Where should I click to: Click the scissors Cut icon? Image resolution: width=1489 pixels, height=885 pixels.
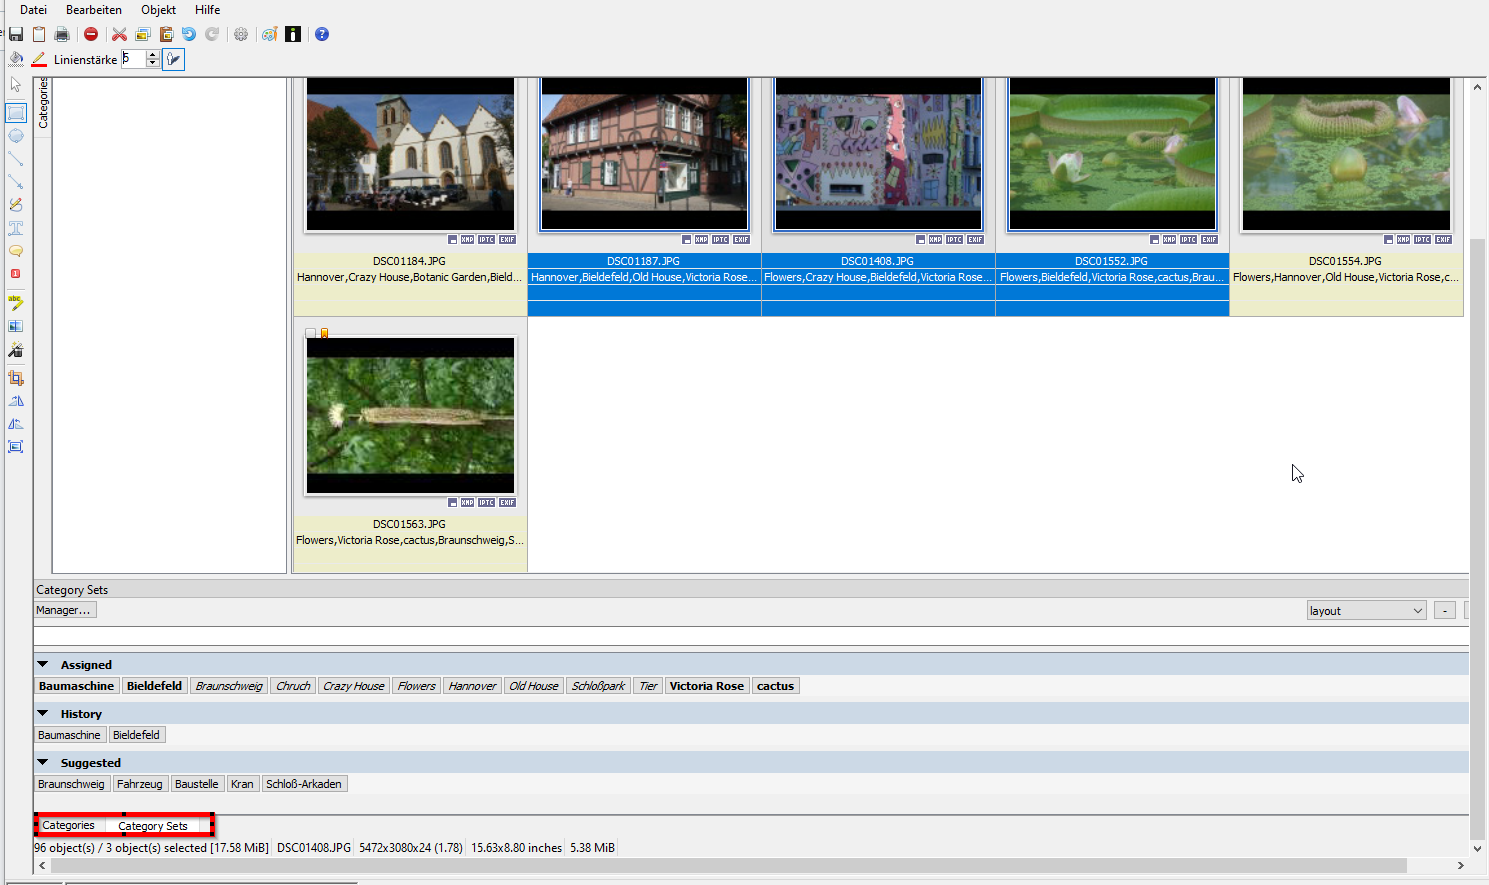[x=119, y=34]
